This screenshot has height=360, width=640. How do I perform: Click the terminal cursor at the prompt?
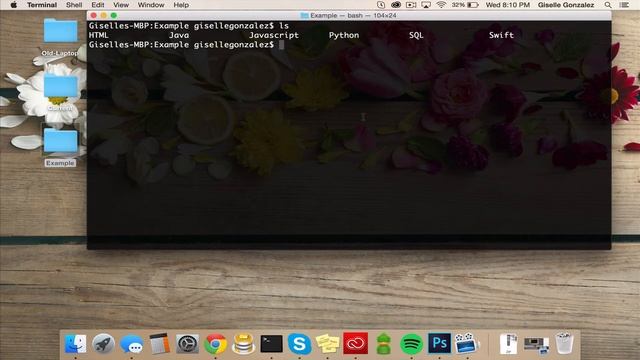[x=282, y=44]
